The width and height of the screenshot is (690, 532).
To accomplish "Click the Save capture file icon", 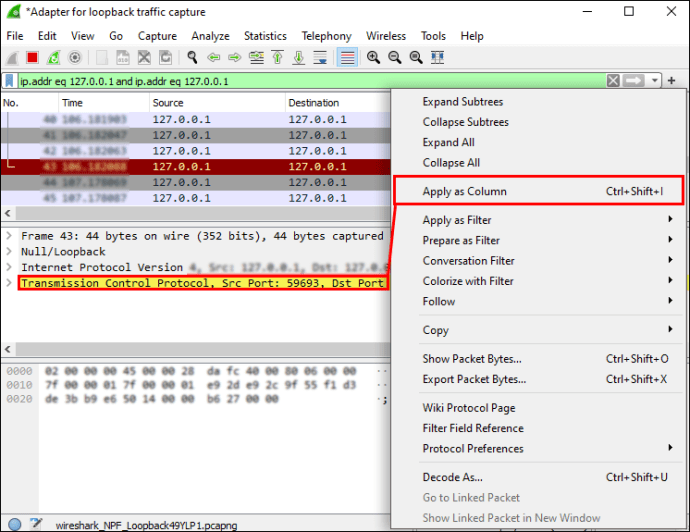I will 123,58.
